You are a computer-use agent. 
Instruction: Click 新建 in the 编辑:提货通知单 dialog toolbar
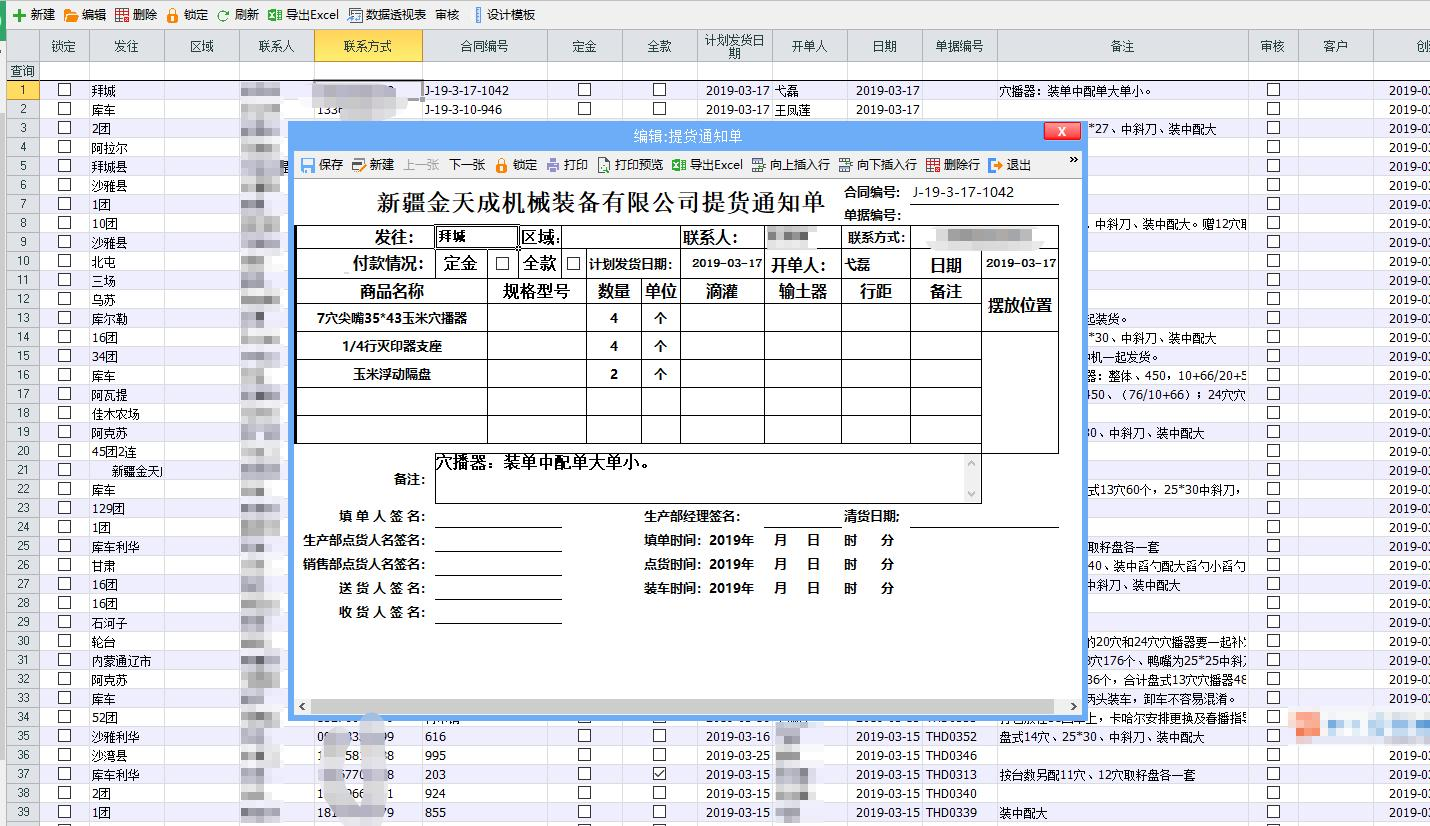[373, 165]
